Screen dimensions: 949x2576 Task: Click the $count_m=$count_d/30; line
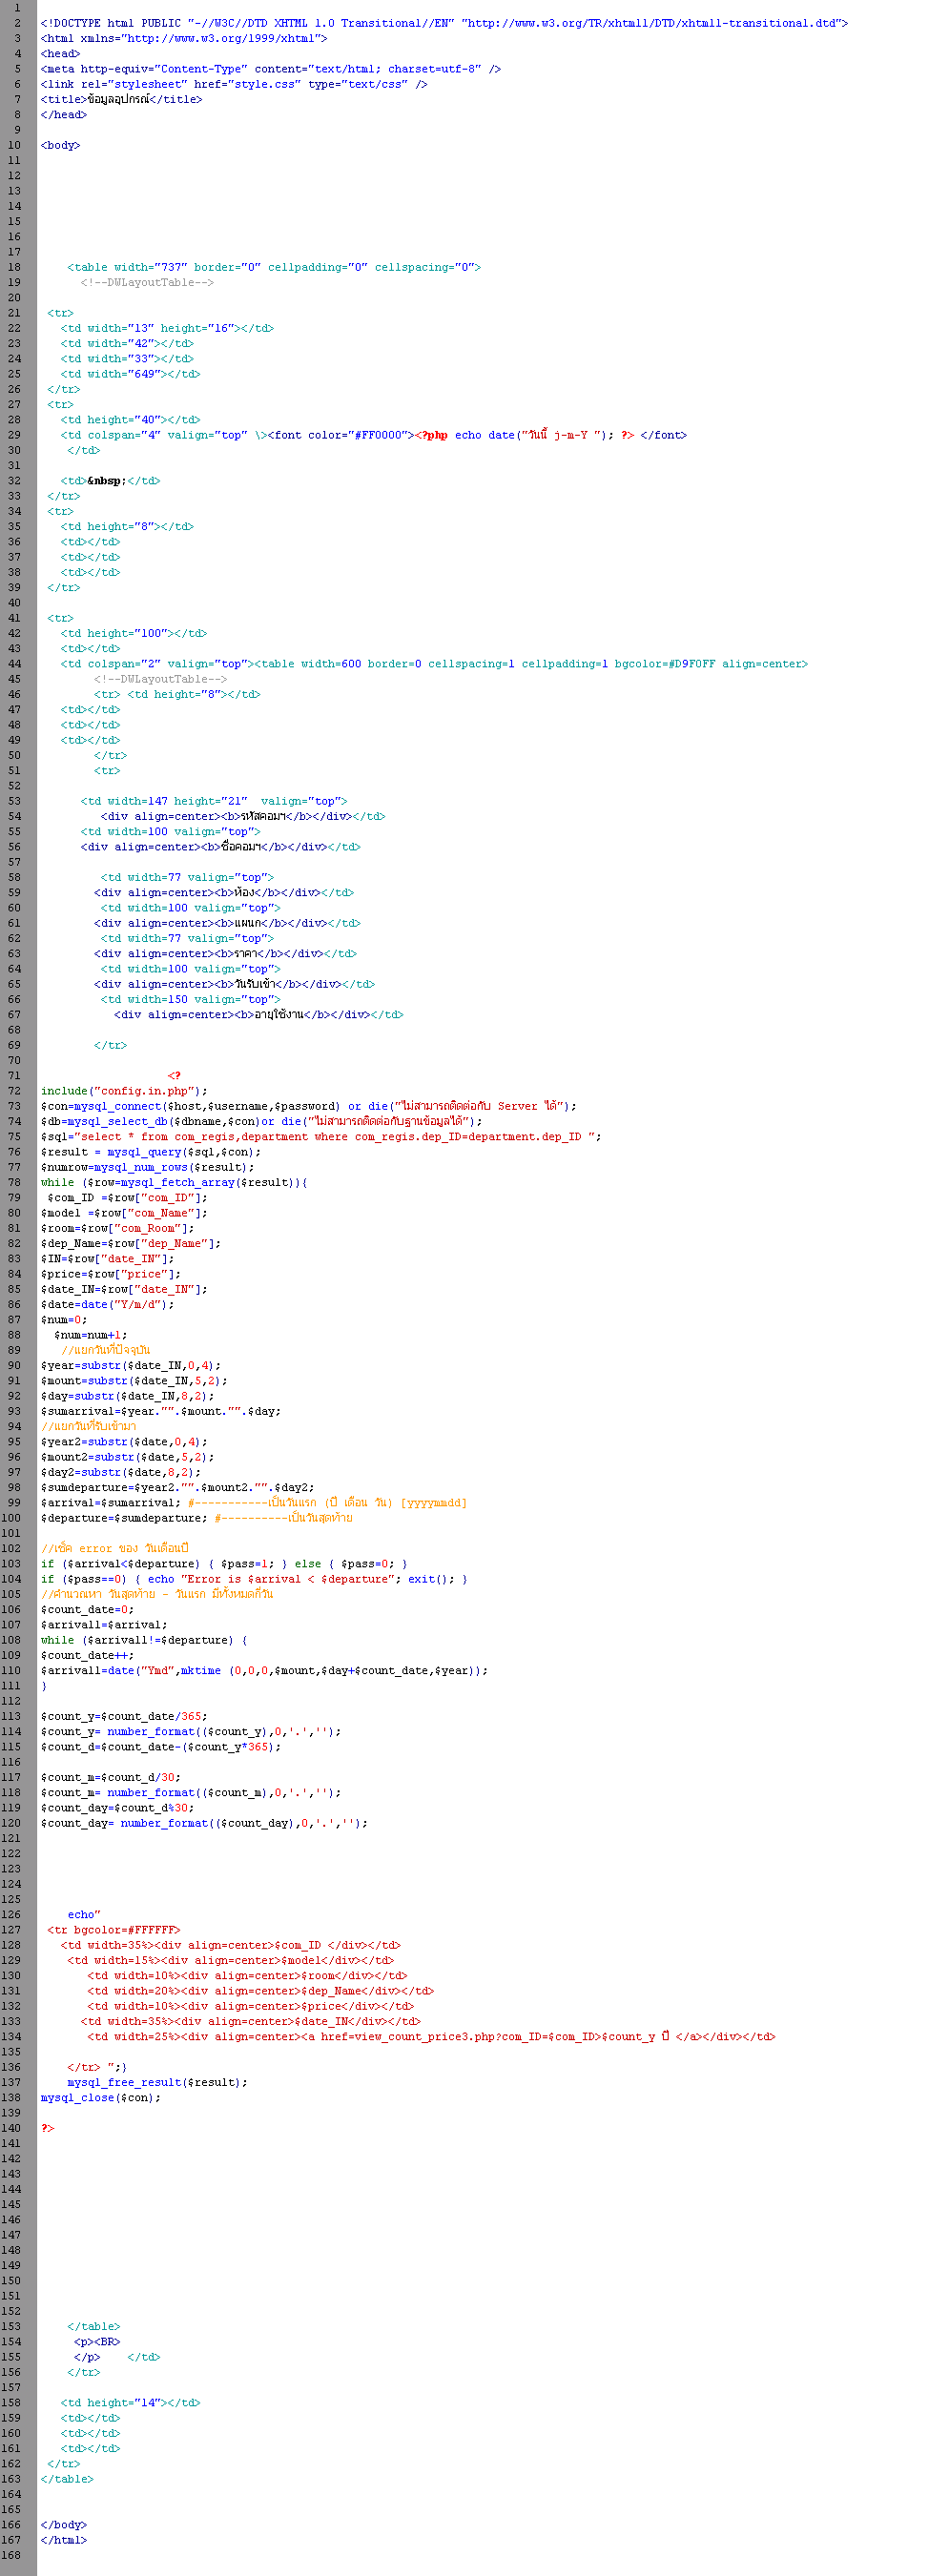click(111, 1777)
